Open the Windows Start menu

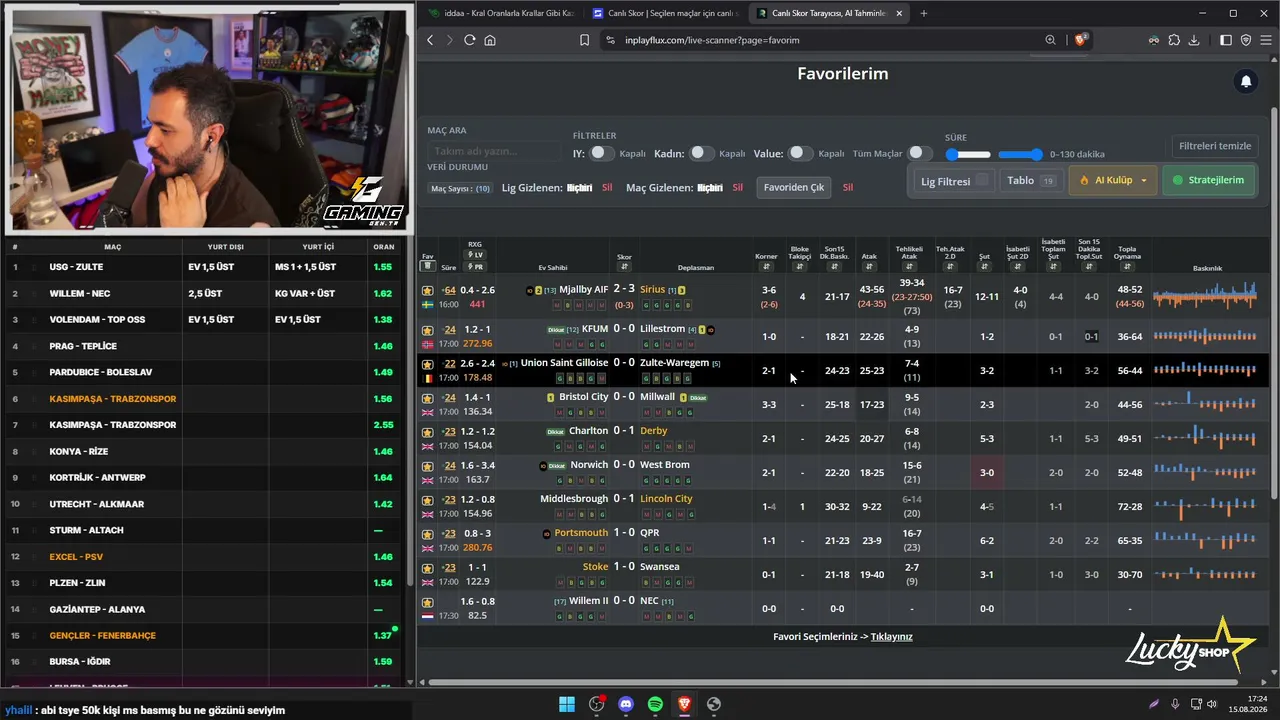567,704
